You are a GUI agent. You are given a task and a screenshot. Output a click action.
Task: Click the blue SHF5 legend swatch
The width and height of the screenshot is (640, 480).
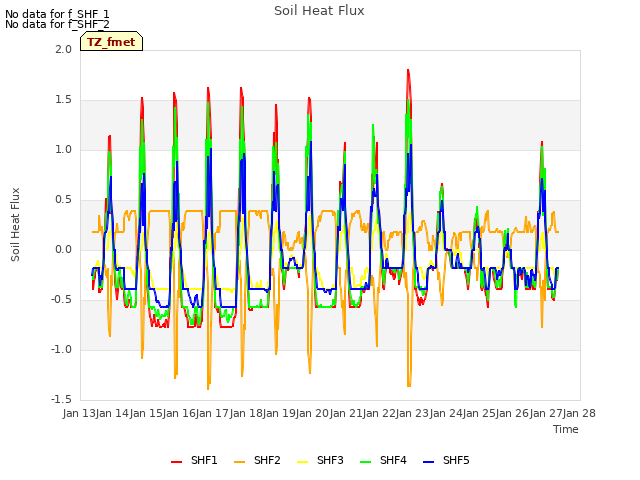[x=429, y=462]
